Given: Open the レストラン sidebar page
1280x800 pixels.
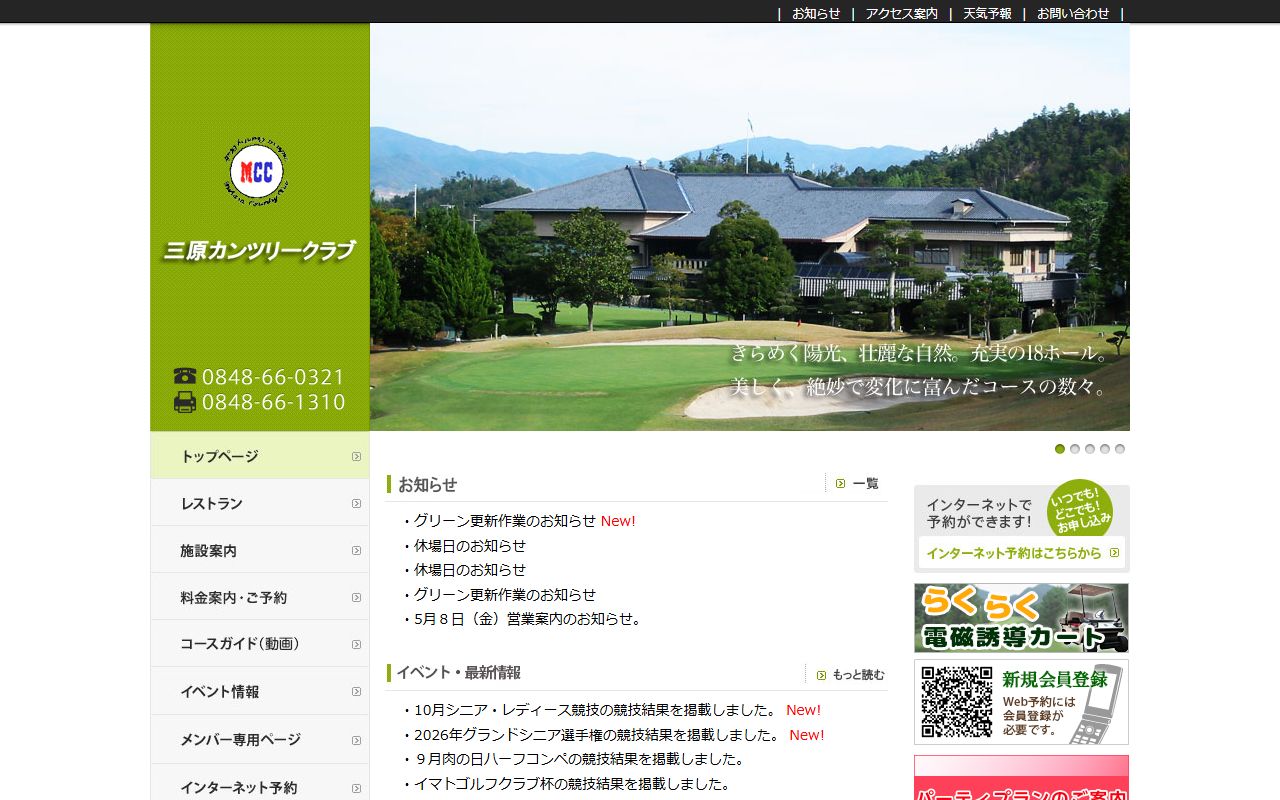Looking at the screenshot, I should pos(260,503).
